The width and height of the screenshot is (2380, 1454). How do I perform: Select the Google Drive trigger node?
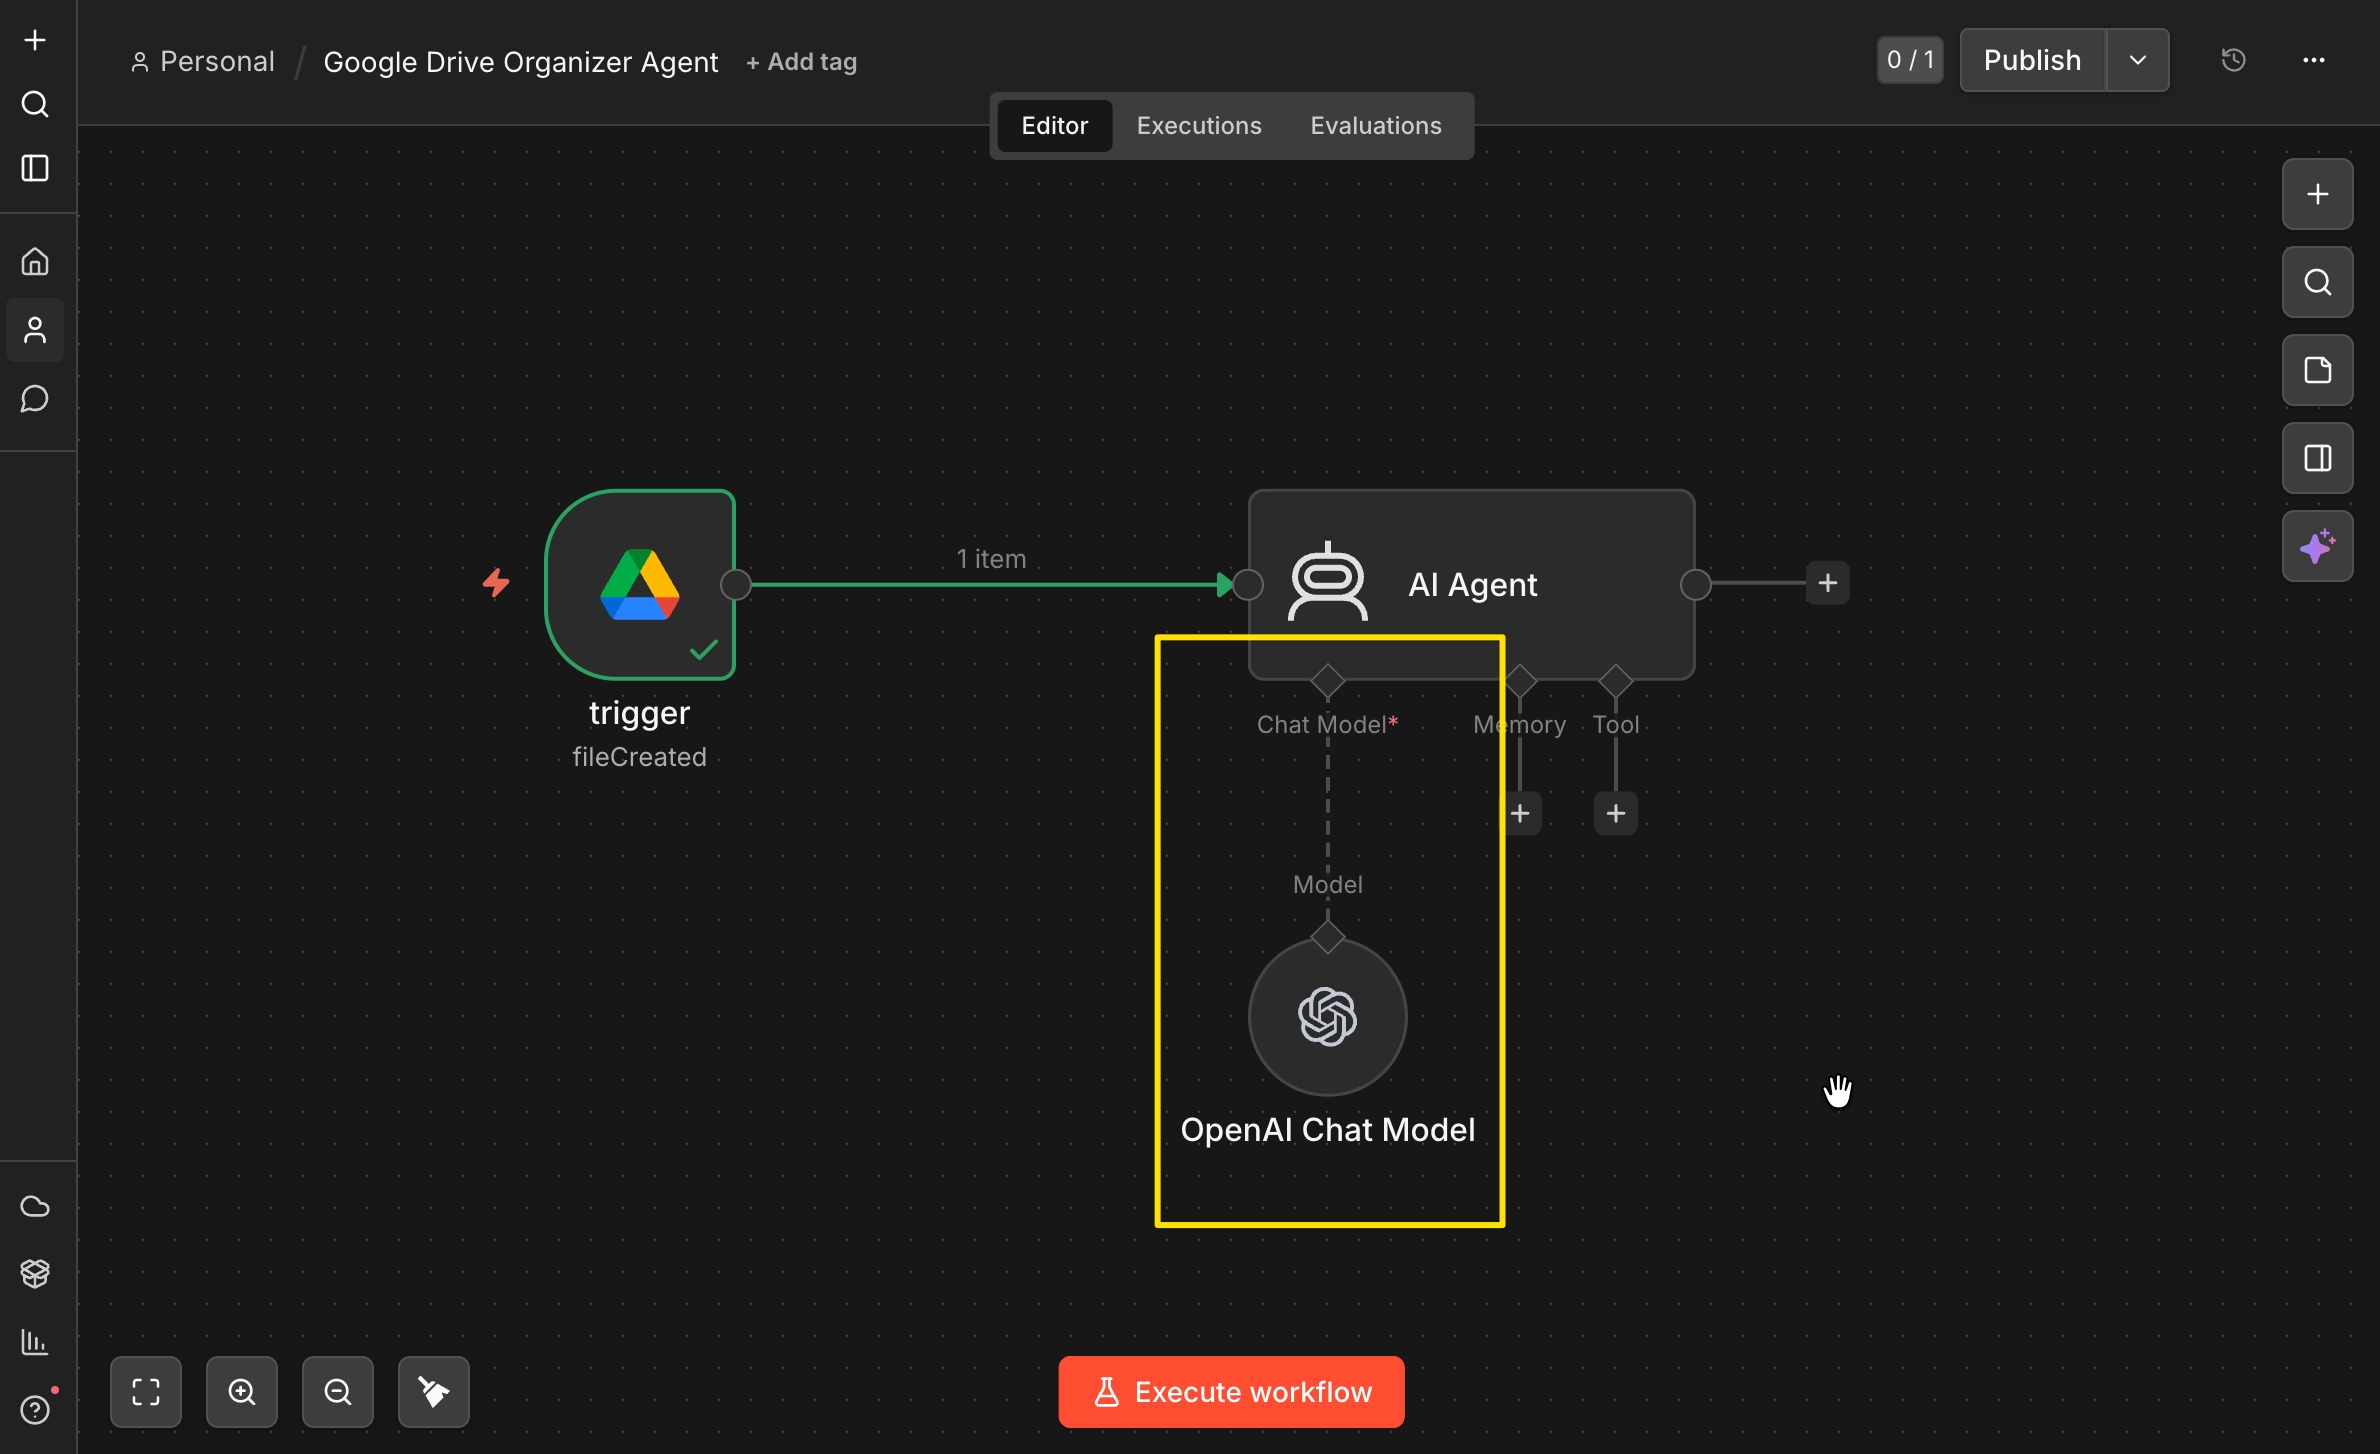pyautogui.click(x=640, y=585)
